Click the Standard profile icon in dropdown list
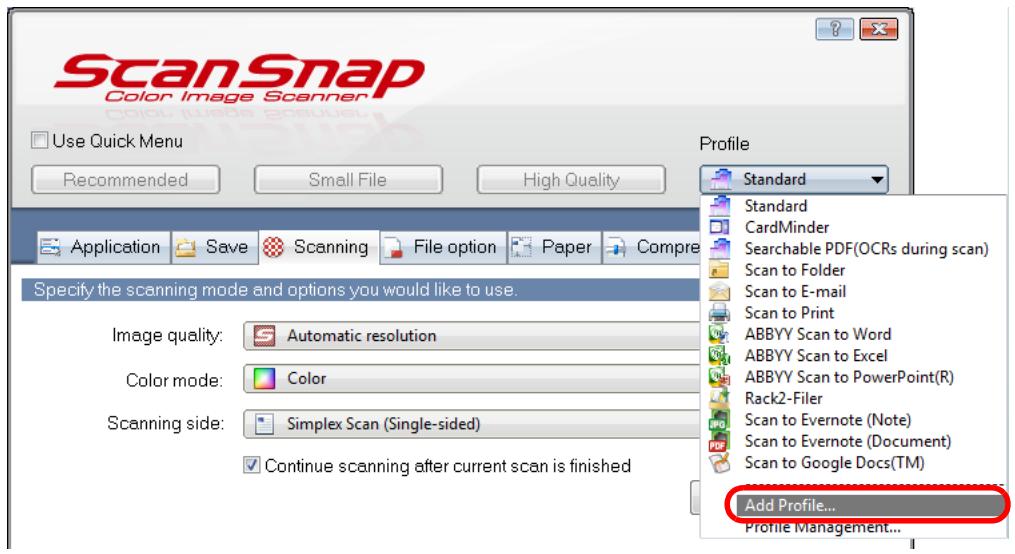This screenshot has height=554, width=1015. click(x=720, y=206)
